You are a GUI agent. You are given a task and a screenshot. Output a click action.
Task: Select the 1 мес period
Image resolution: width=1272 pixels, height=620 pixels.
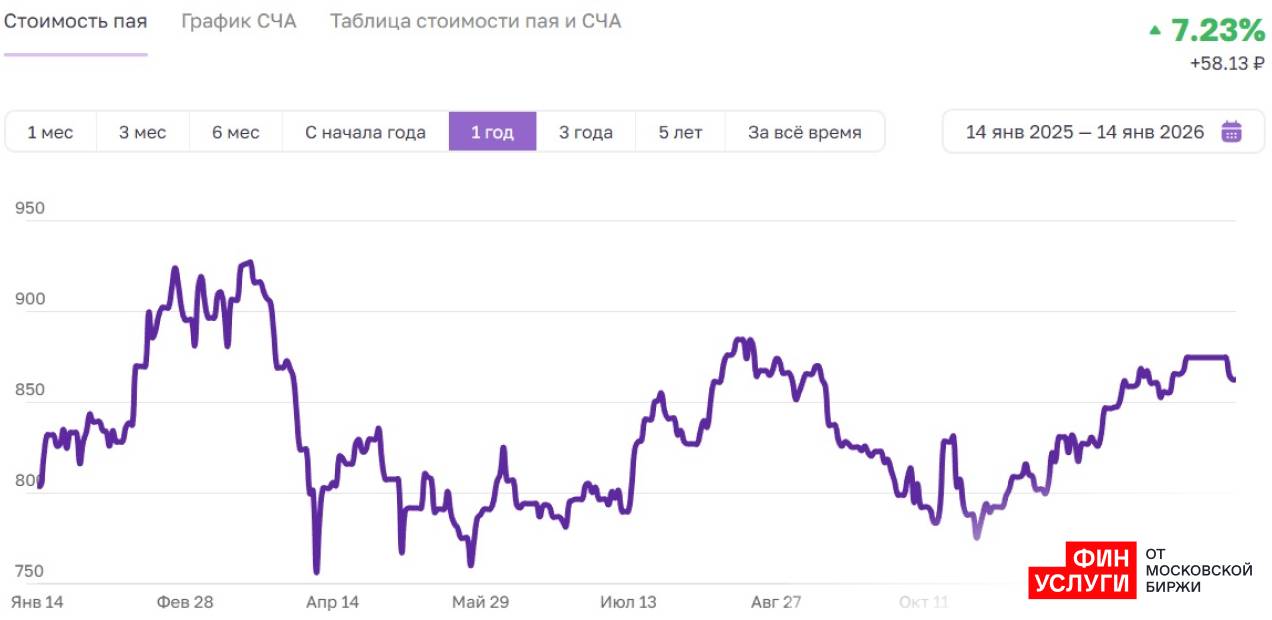pos(50,132)
